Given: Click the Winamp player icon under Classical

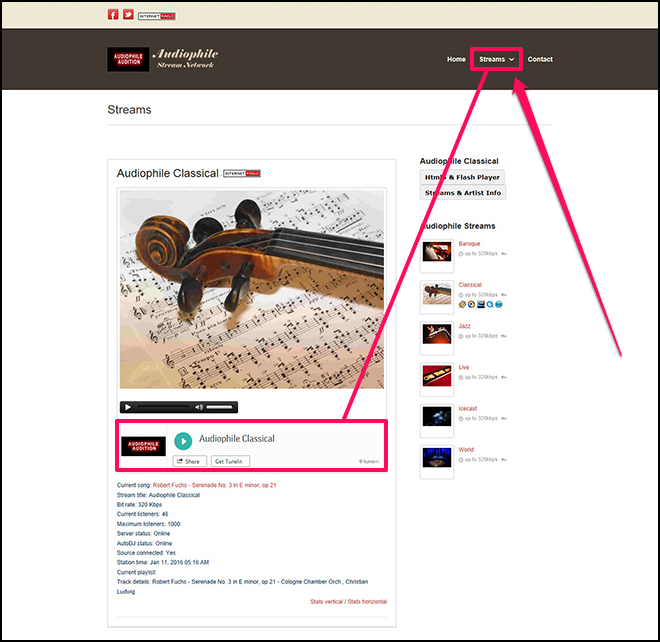Looking at the screenshot, I should (462, 304).
